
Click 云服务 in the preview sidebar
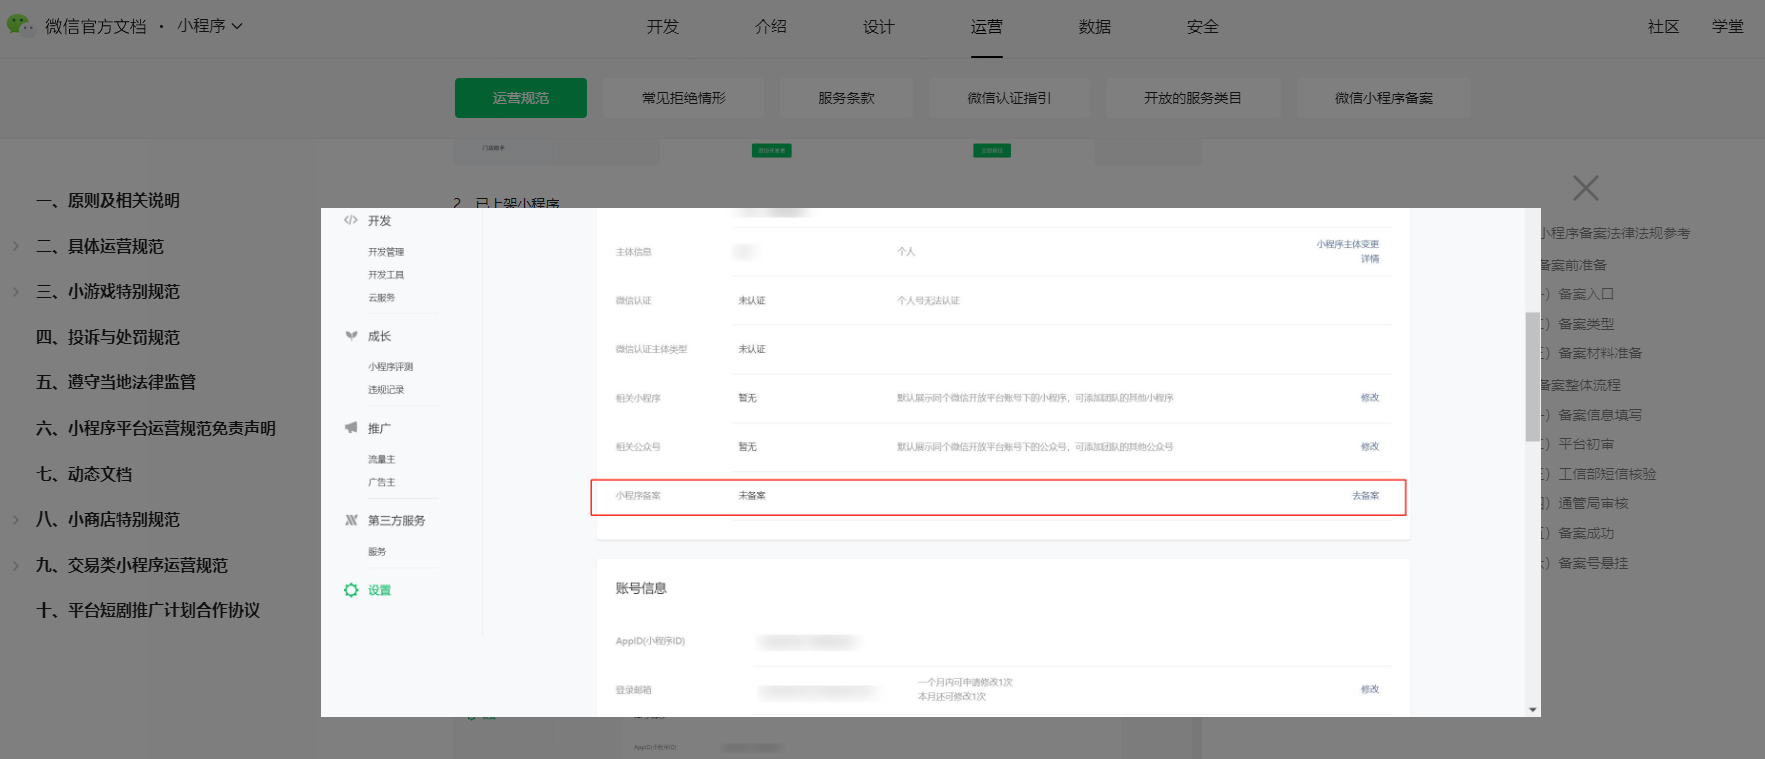381,298
